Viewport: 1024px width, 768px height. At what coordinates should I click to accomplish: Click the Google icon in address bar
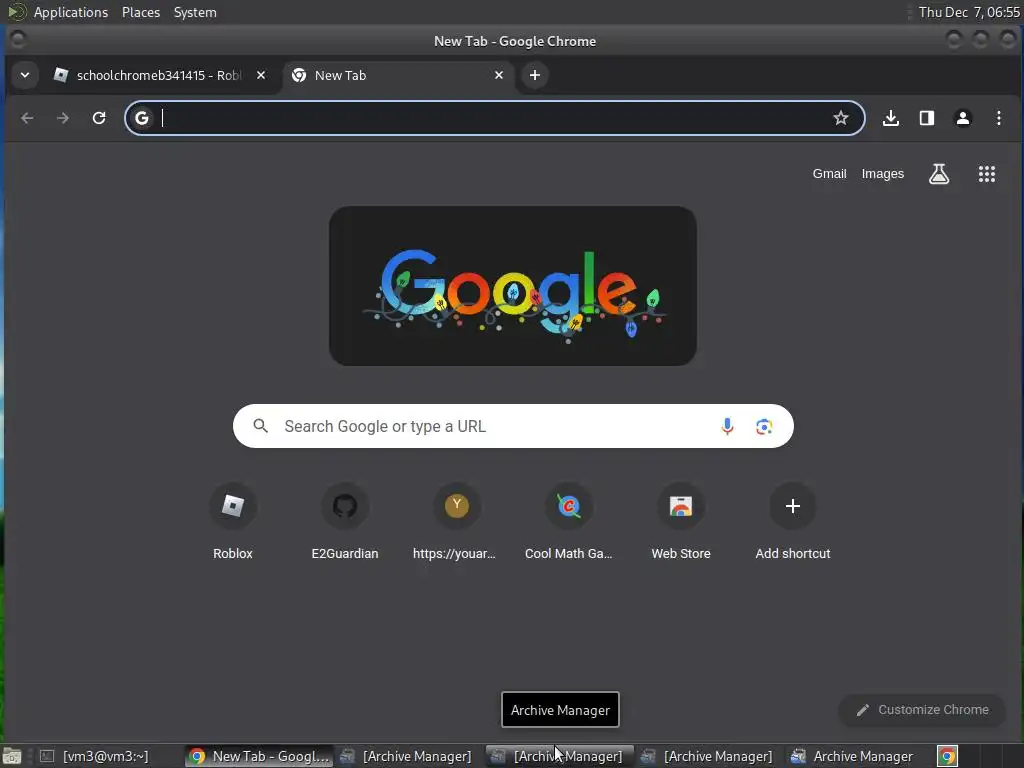coord(142,118)
